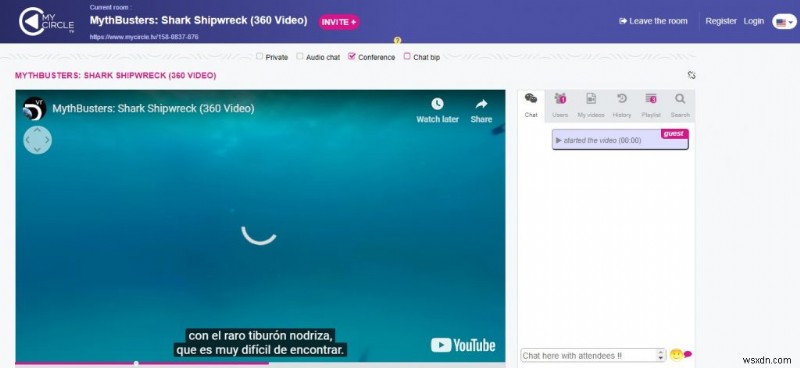This screenshot has width=800, height=368.
Task: Open the Playlist tab
Action: click(x=651, y=105)
